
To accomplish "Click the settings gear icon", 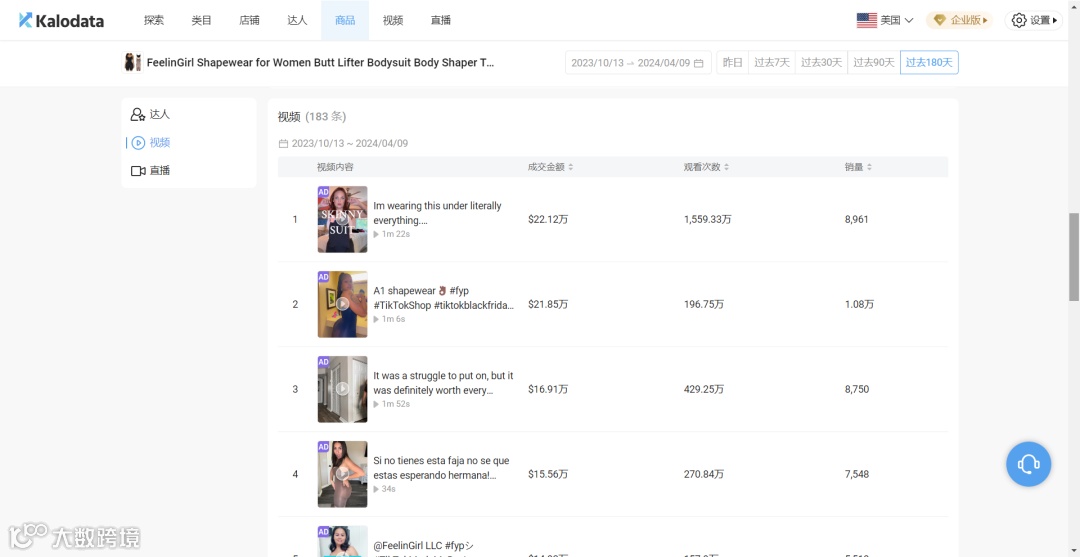I will pos(1019,21).
